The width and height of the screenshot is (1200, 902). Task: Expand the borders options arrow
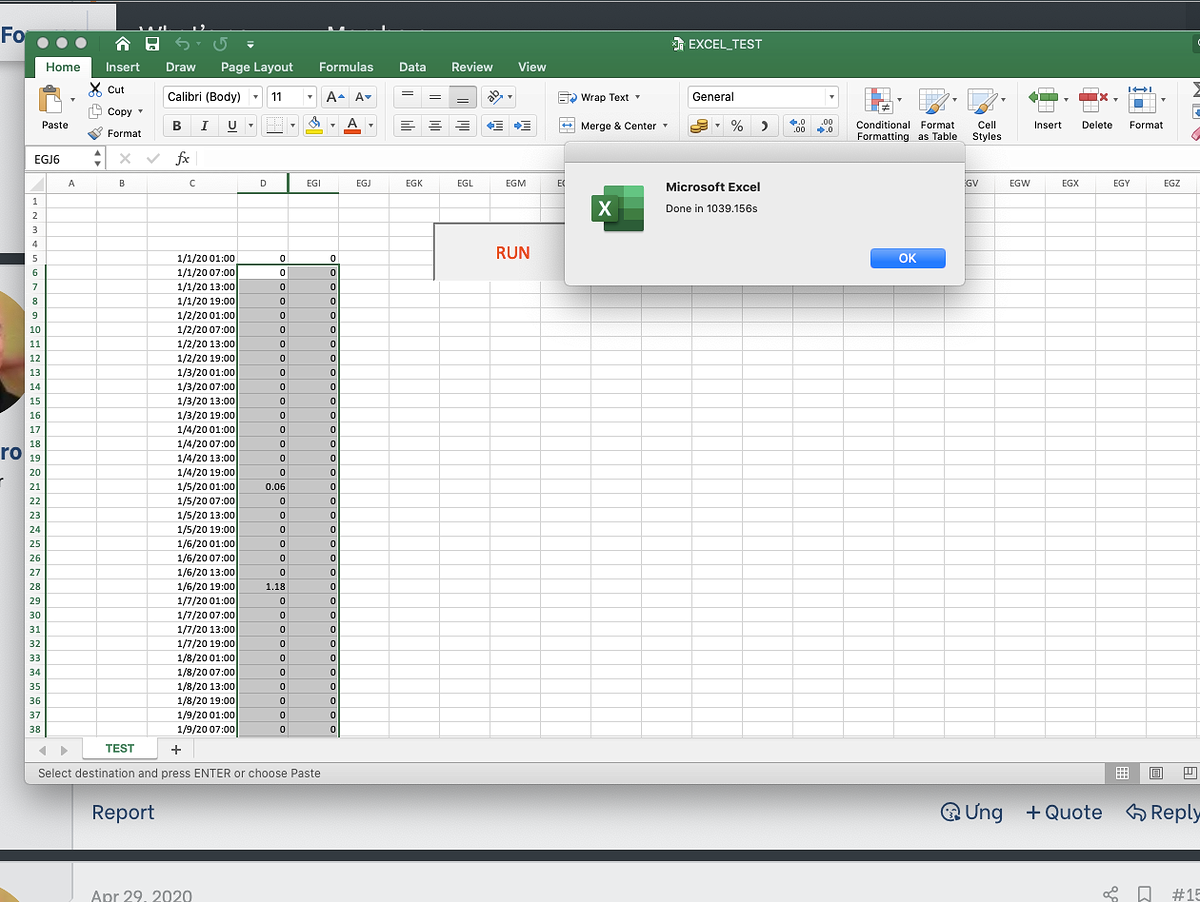(x=293, y=126)
